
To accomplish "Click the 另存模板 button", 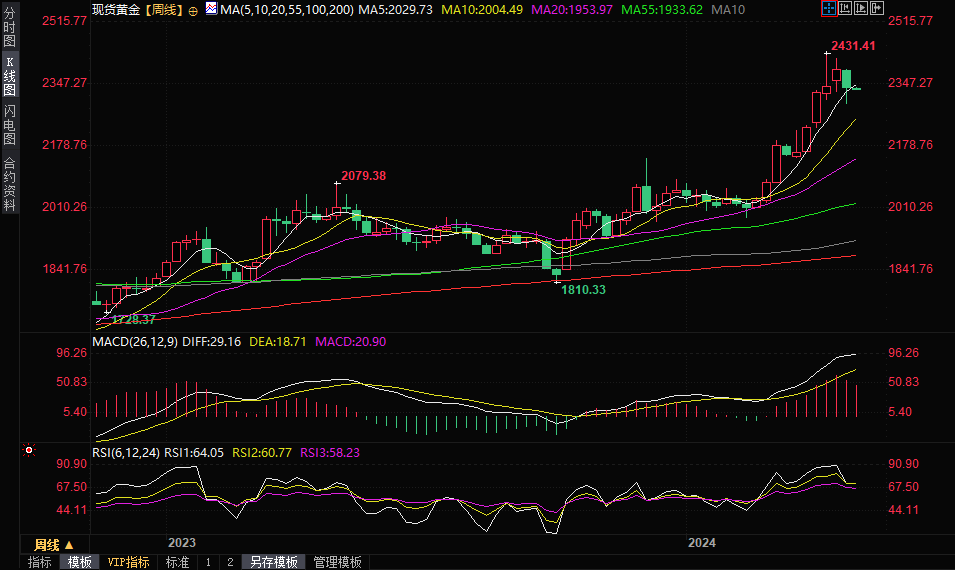I will click(x=274, y=562).
